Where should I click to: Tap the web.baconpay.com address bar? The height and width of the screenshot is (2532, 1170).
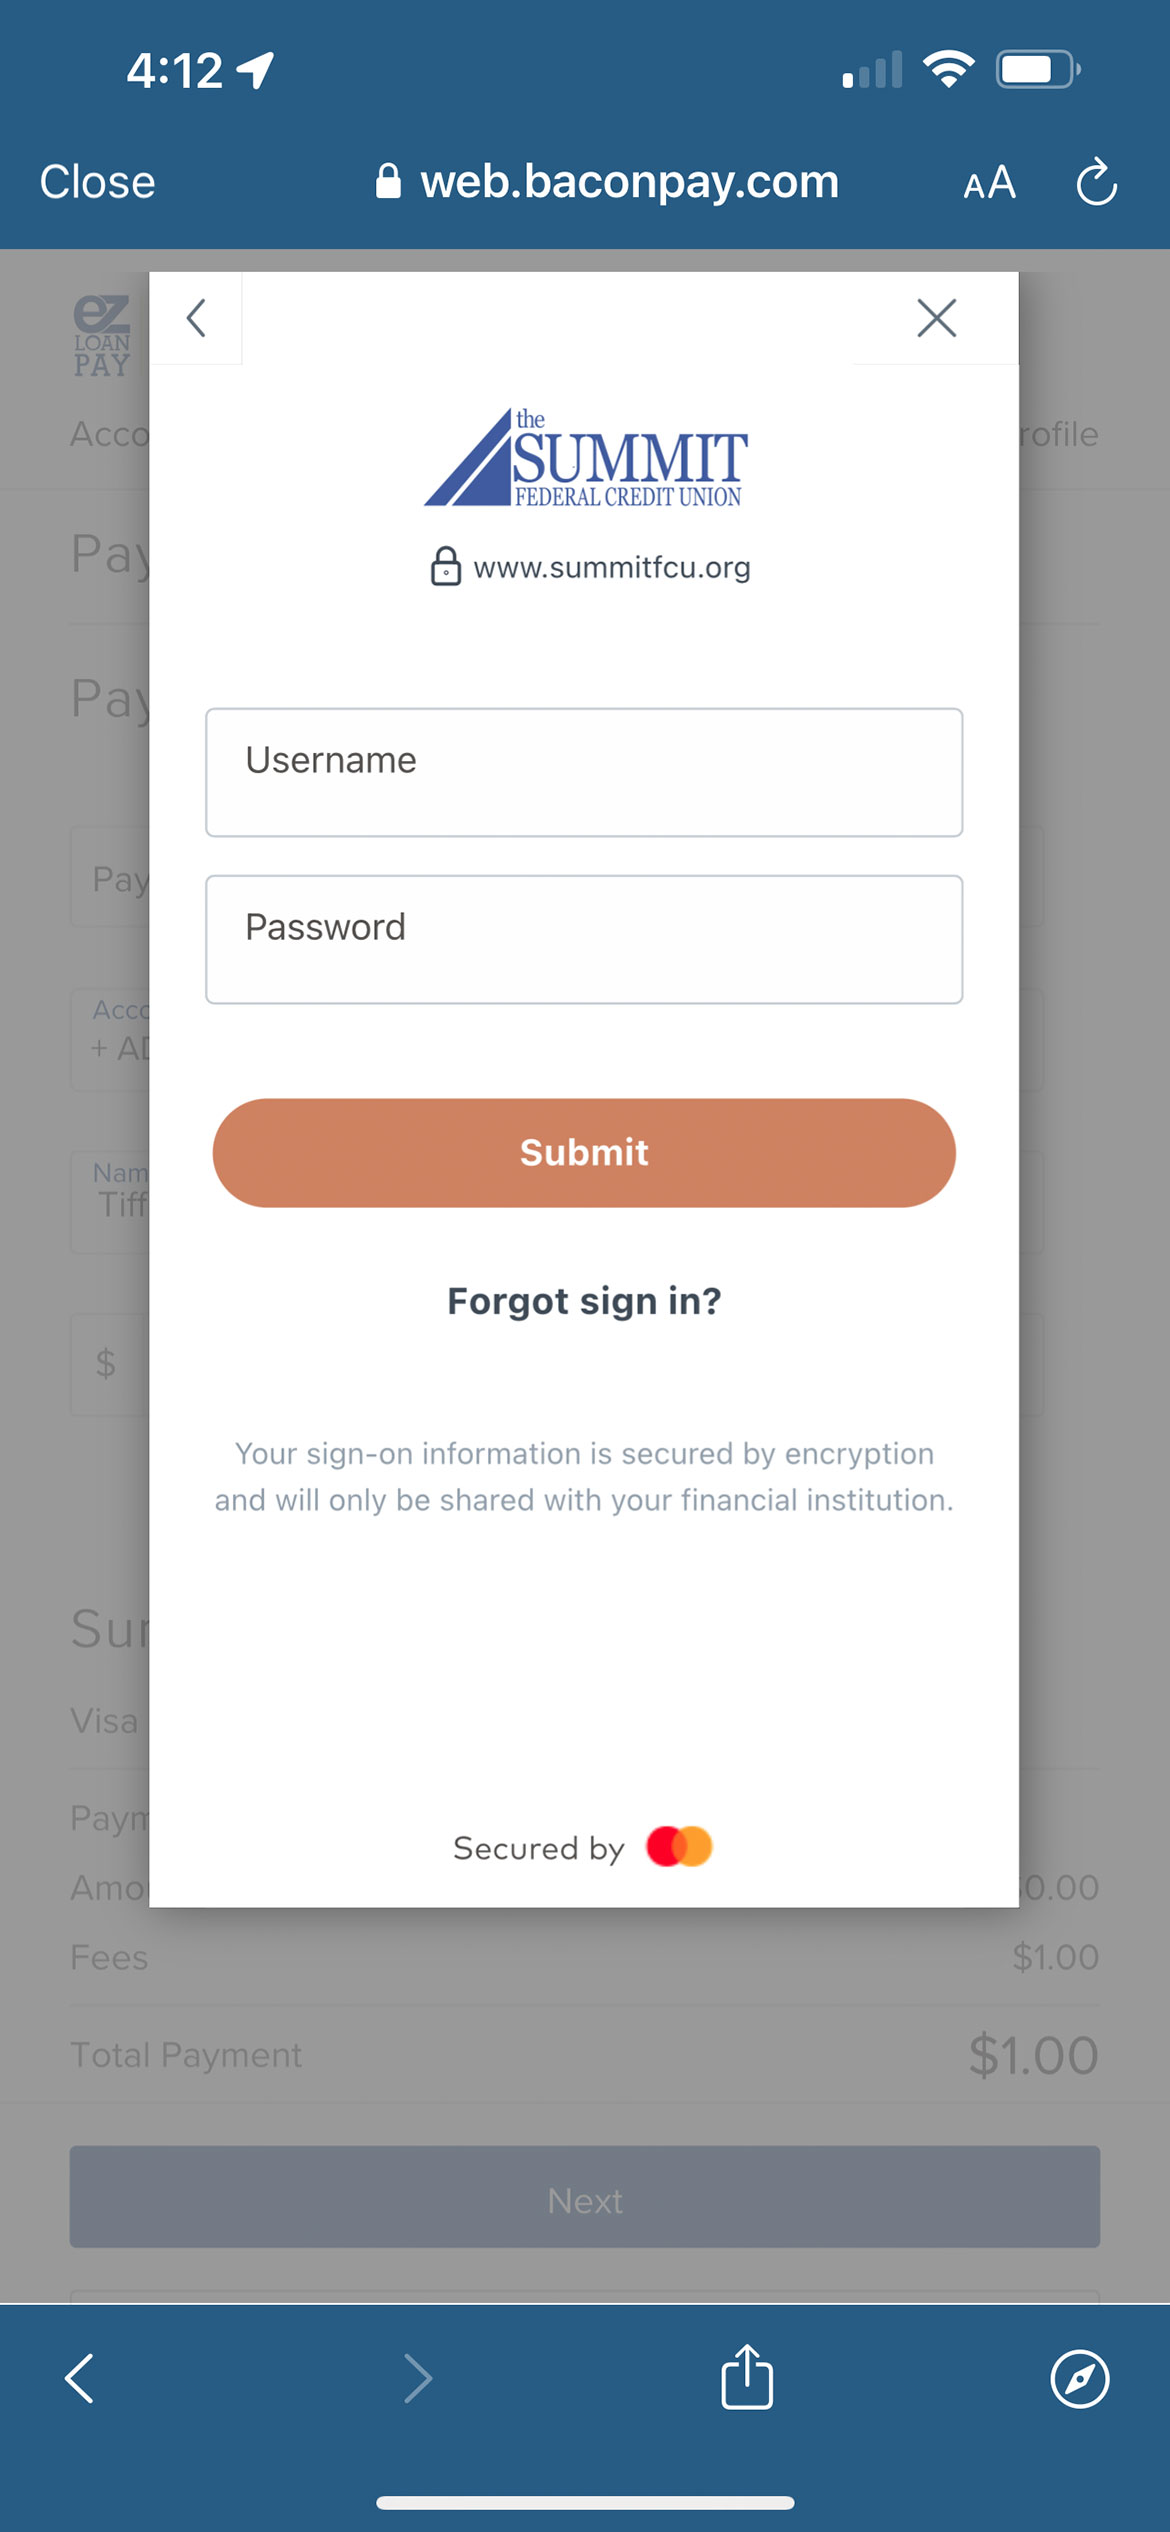tap(607, 182)
